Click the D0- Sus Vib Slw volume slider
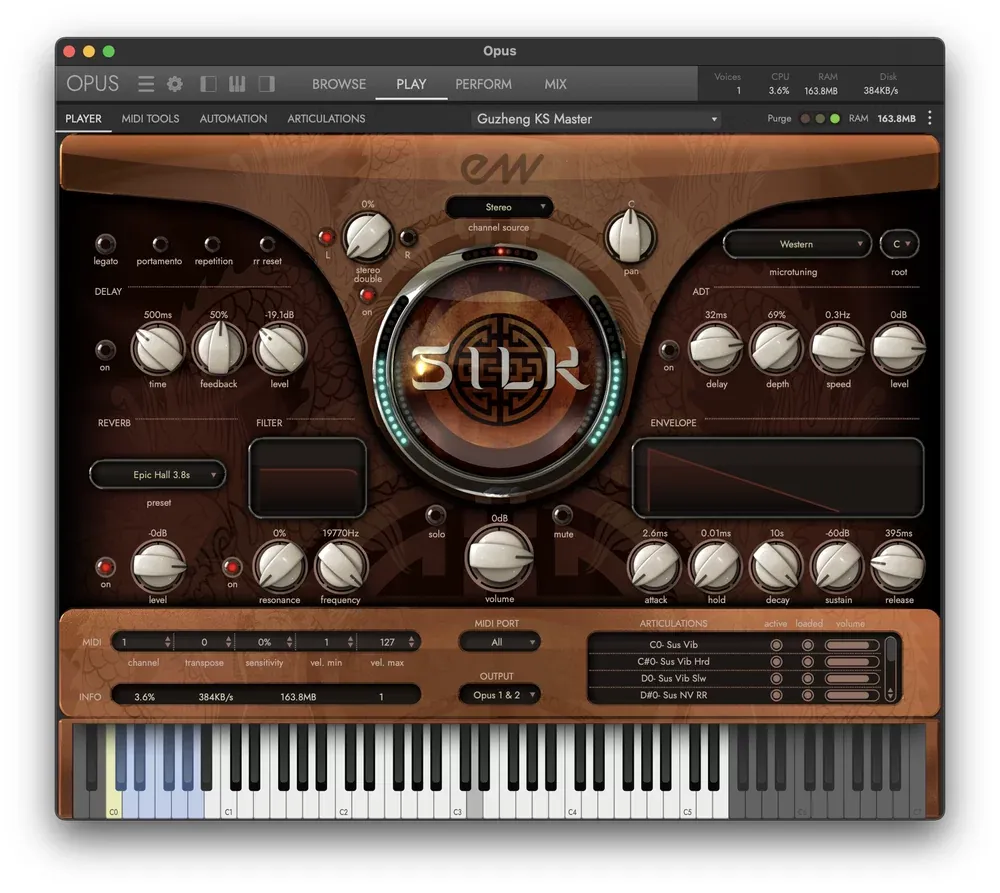Image resolution: width=1000 pixels, height=893 pixels. click(x=852, y=679)
